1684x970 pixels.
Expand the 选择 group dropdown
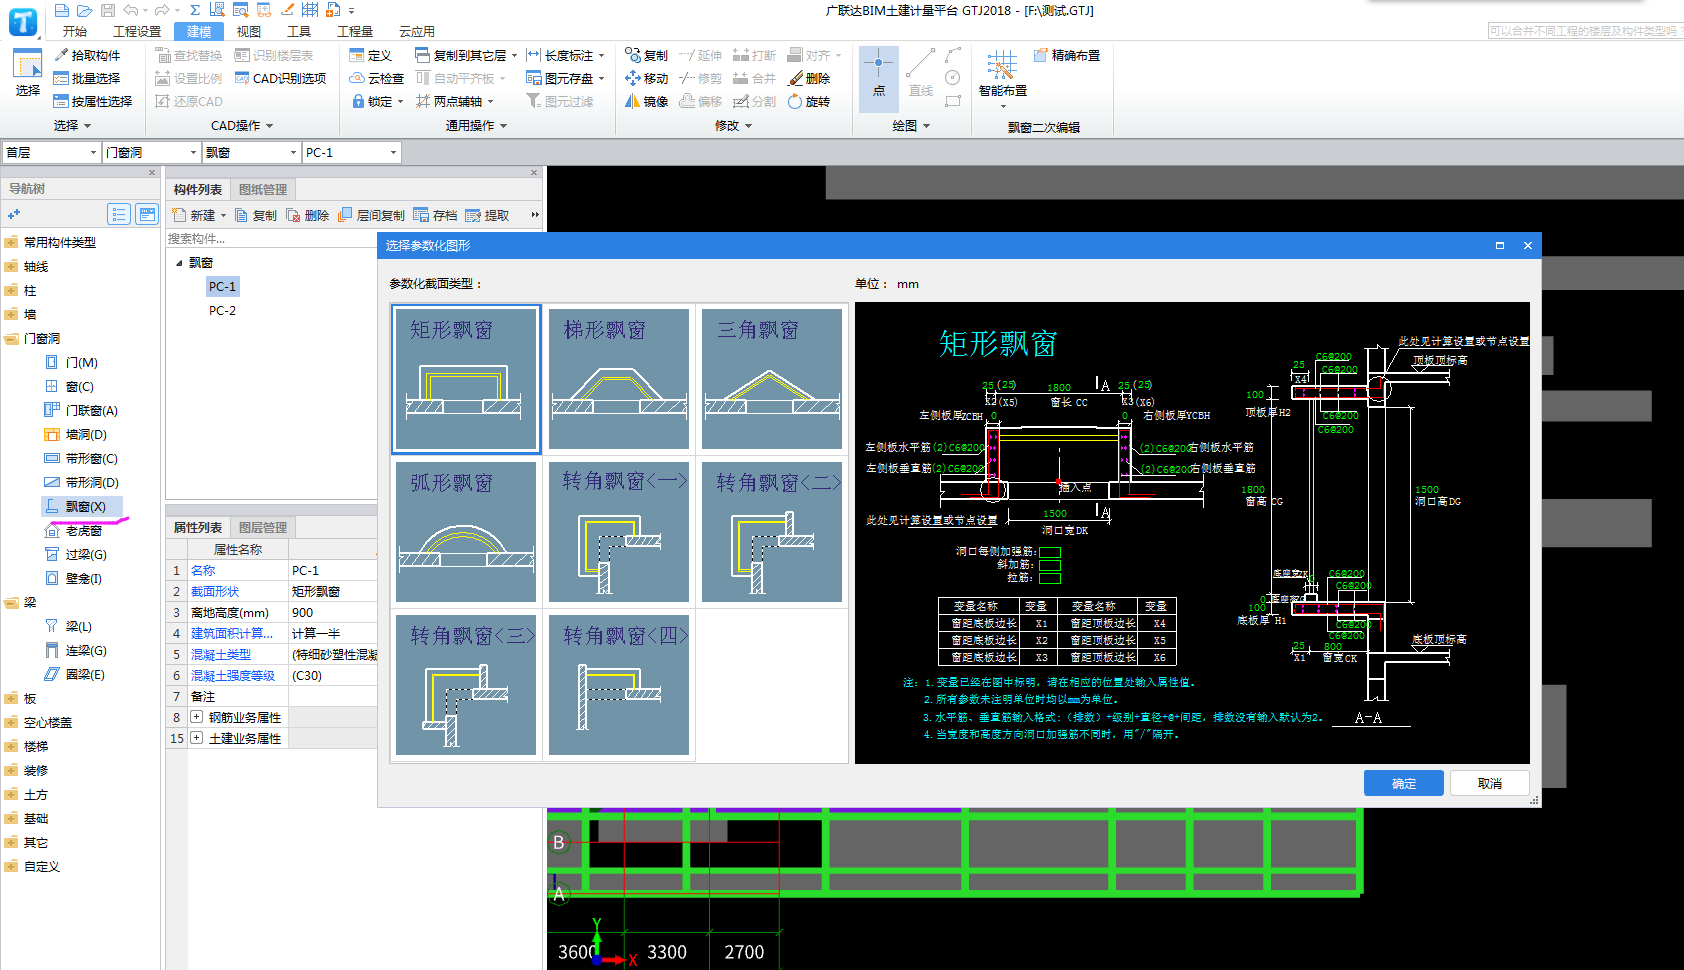72,125
